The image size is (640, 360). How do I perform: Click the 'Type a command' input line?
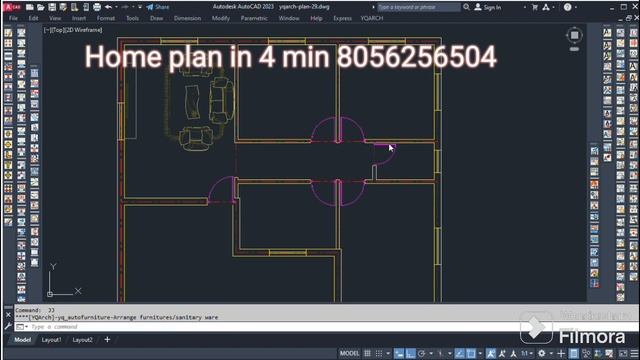tap(327, 327)
